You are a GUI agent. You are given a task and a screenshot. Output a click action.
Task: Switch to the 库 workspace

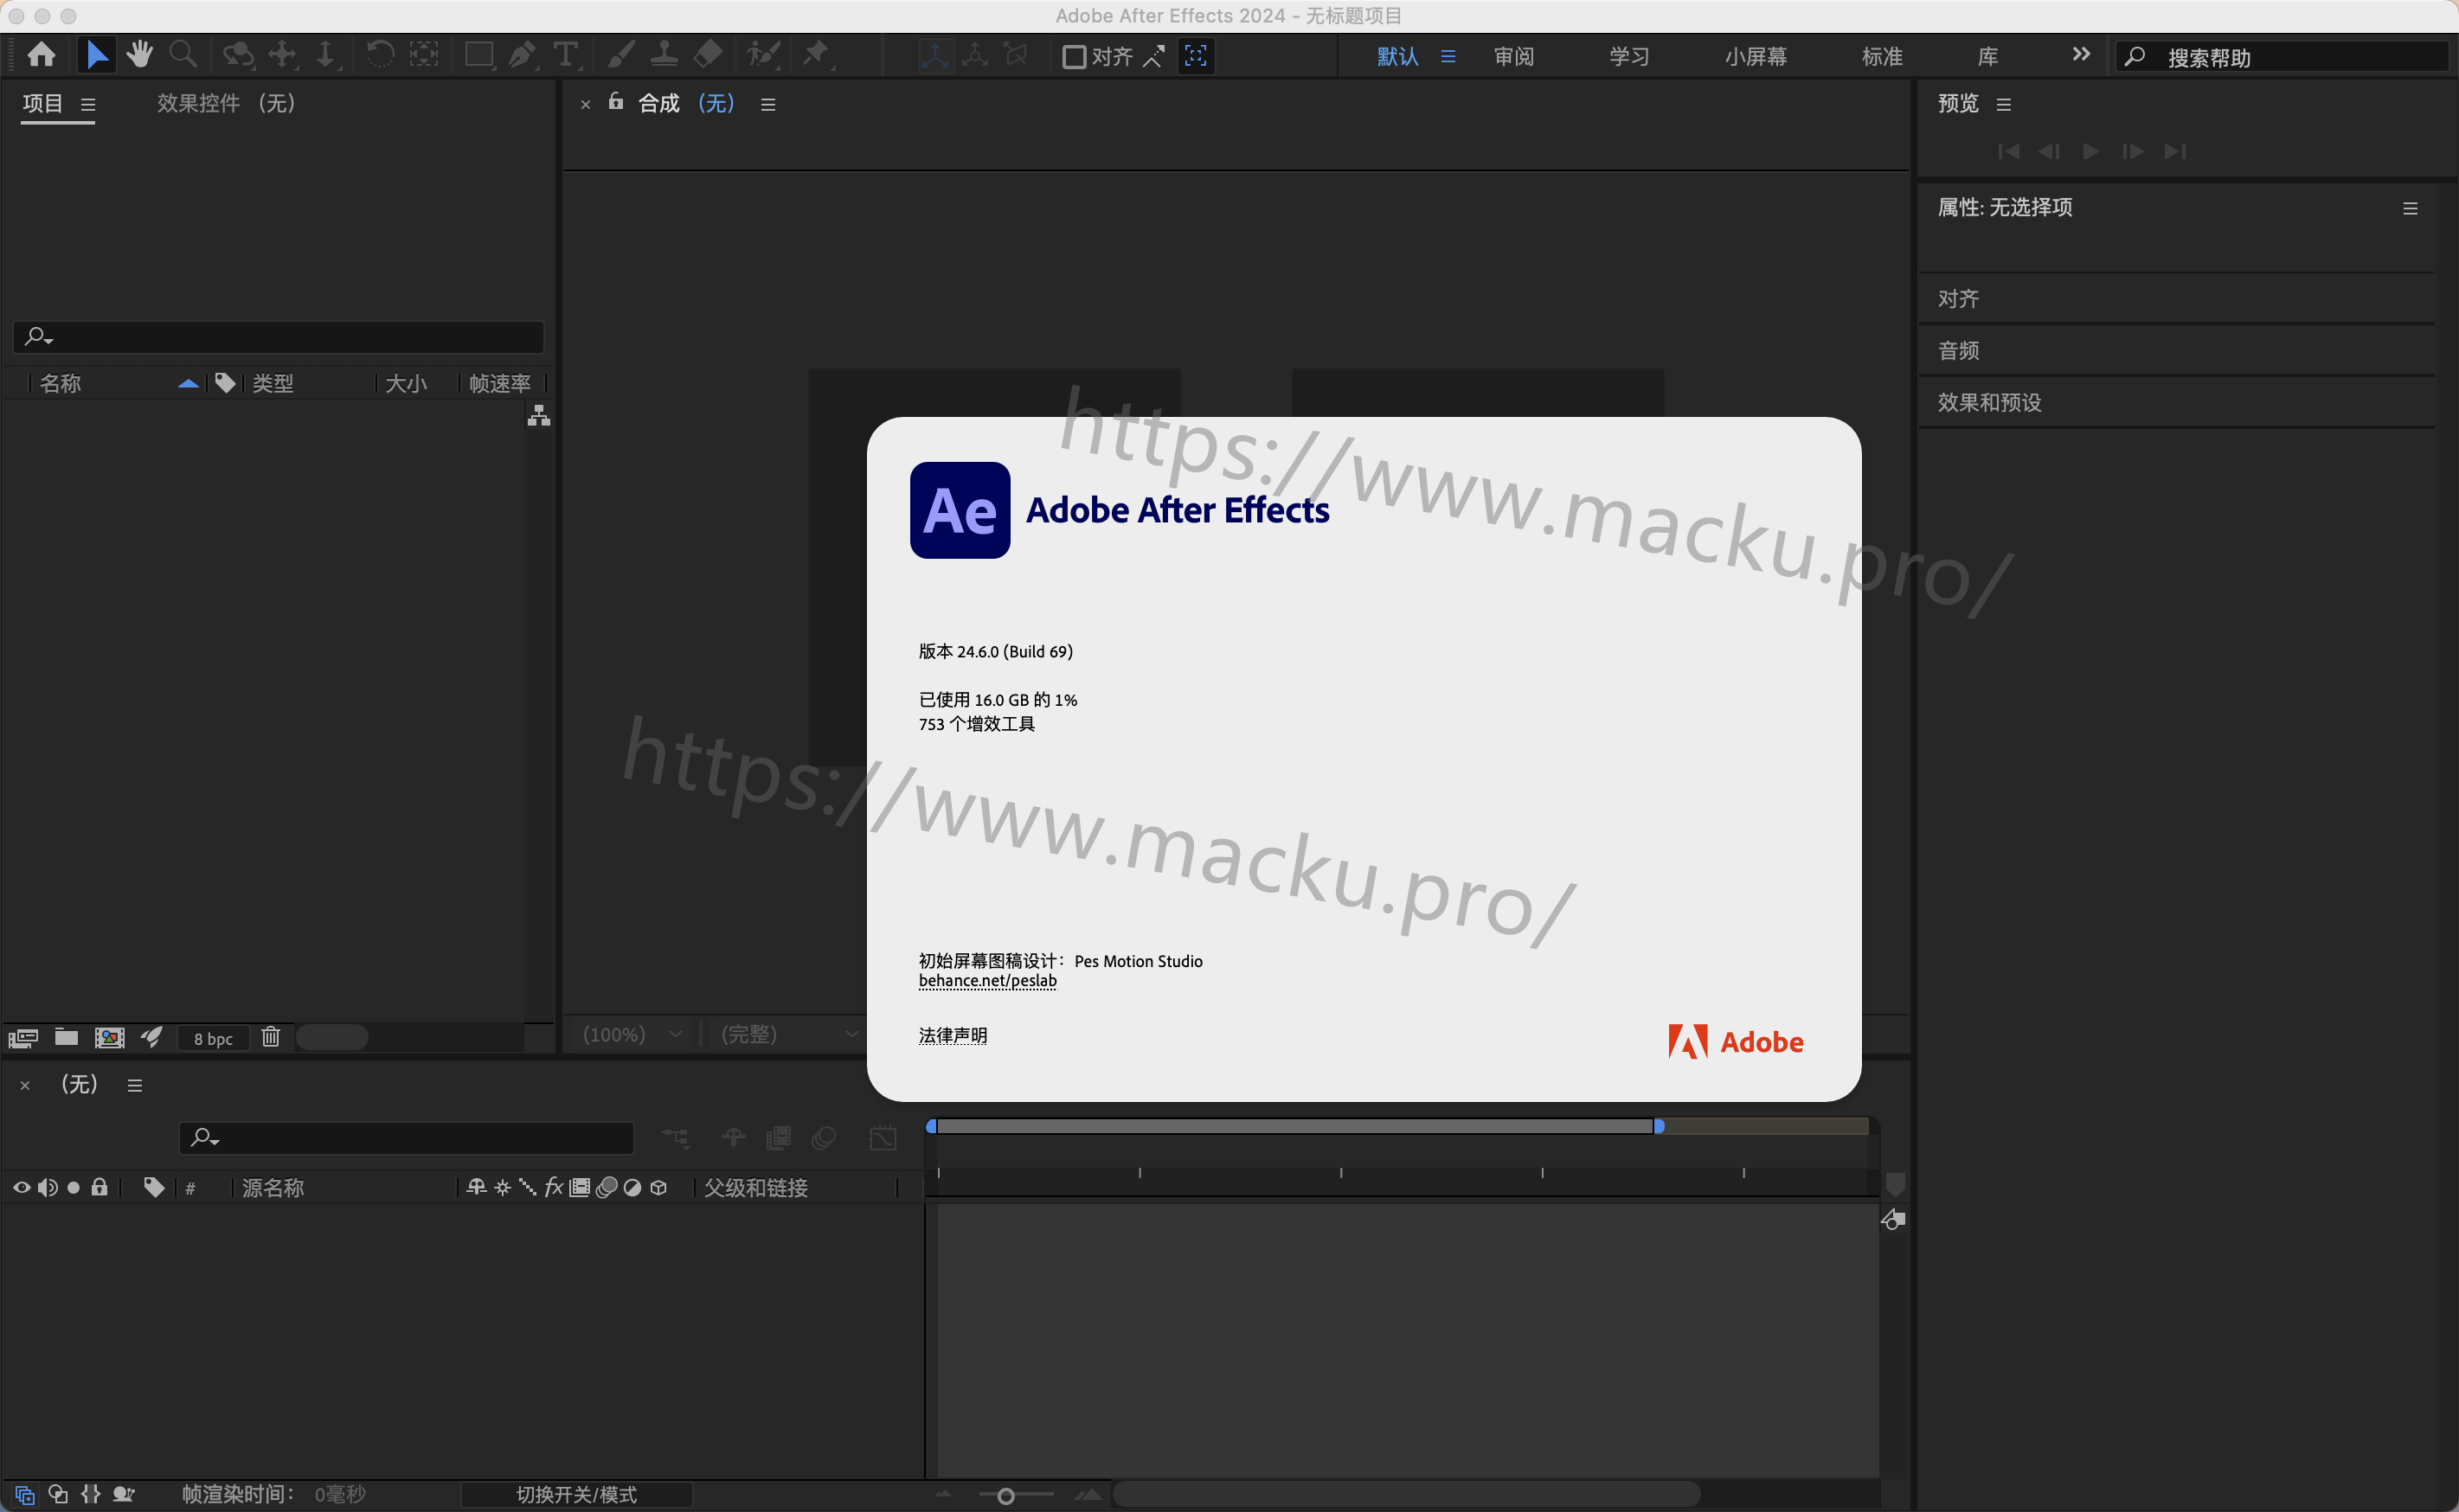point(1988,57)
